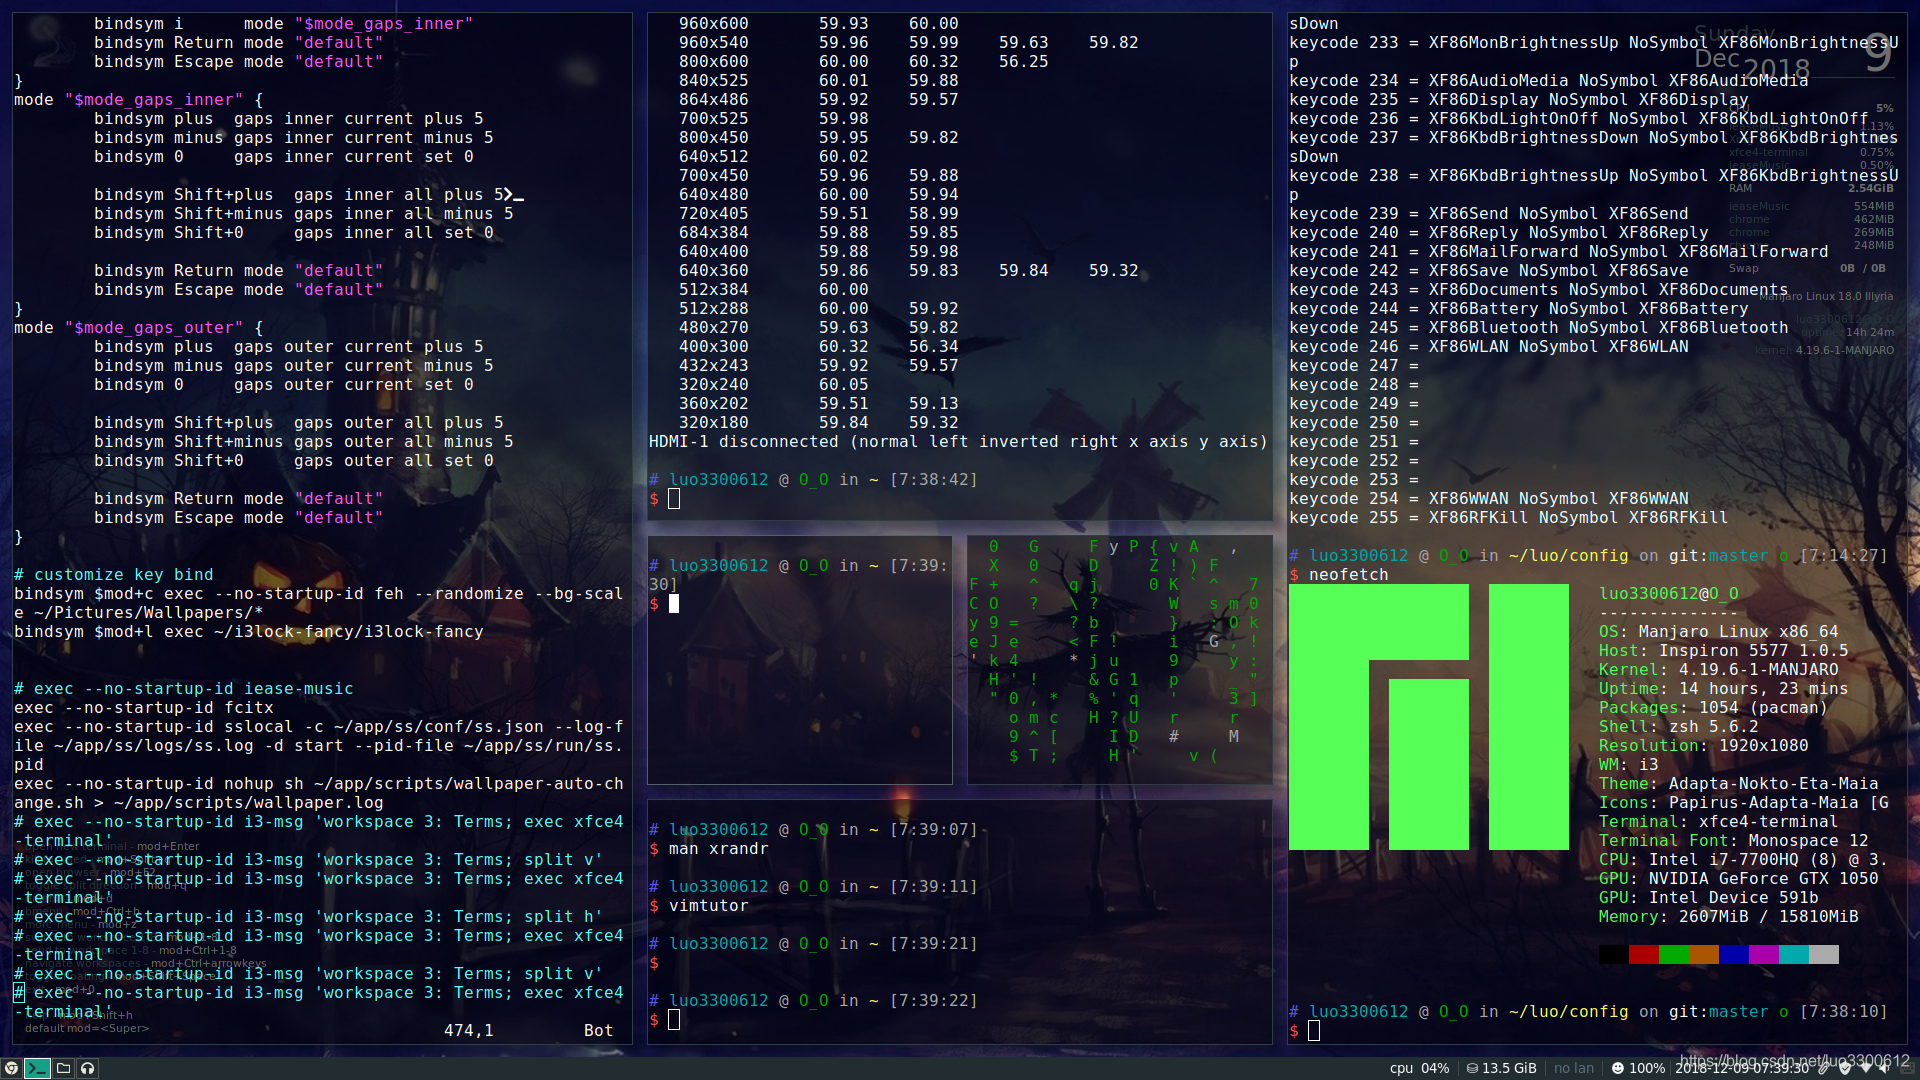Click the orange neofetch color block
Image resolution: width=1920 pixels, height=1080 pixels.
[1704, 954]
